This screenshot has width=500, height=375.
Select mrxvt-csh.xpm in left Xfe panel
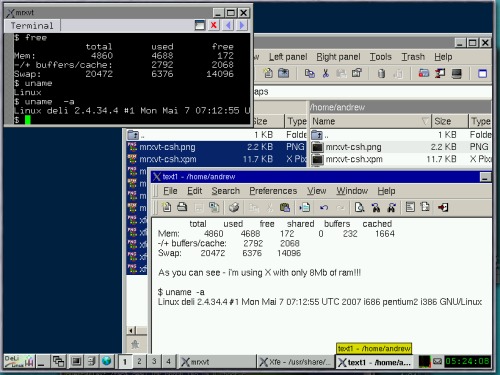tap(216, 159)
